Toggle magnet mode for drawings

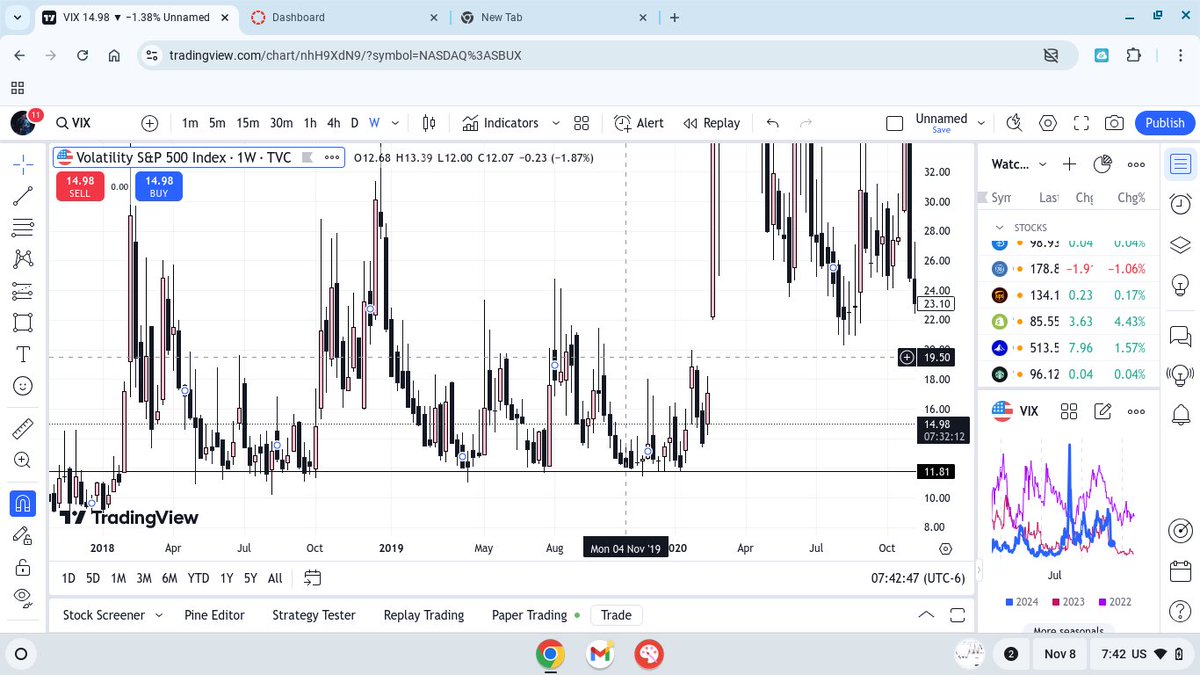[23, 502]
